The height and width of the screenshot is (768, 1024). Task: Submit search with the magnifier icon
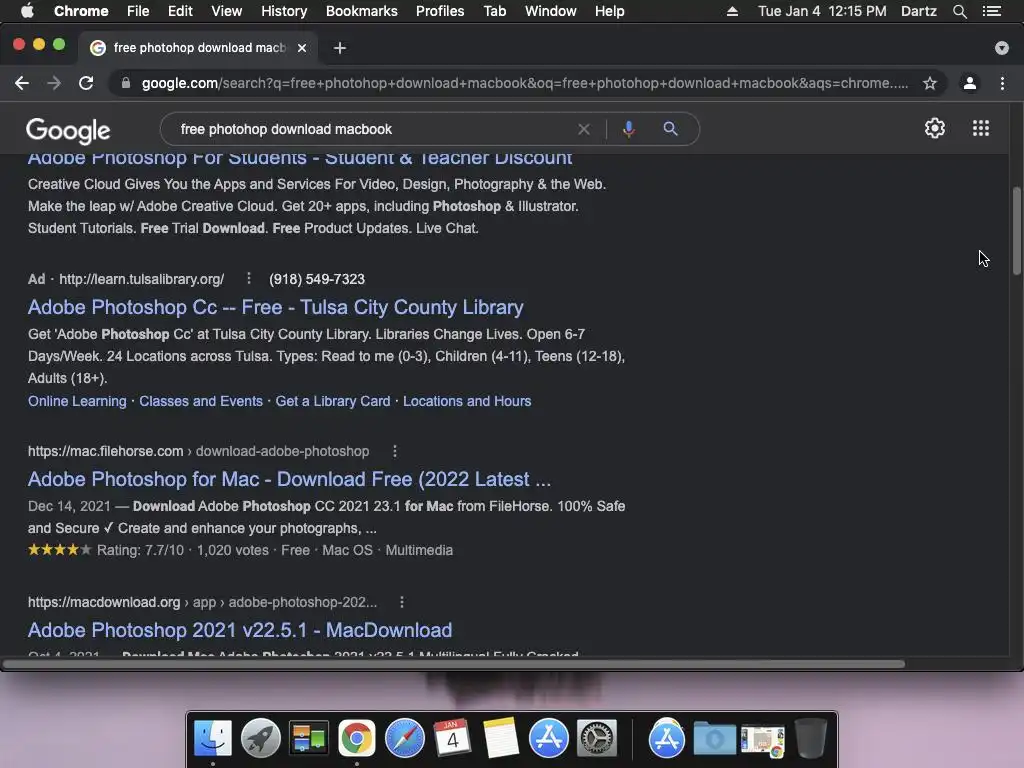pos(670,129)
